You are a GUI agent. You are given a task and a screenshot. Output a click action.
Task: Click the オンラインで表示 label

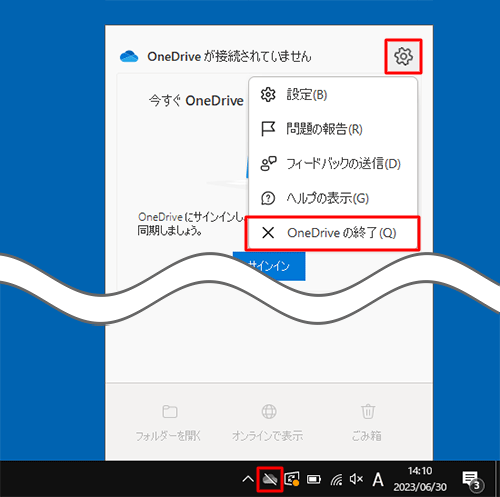[x=268, y=436]
